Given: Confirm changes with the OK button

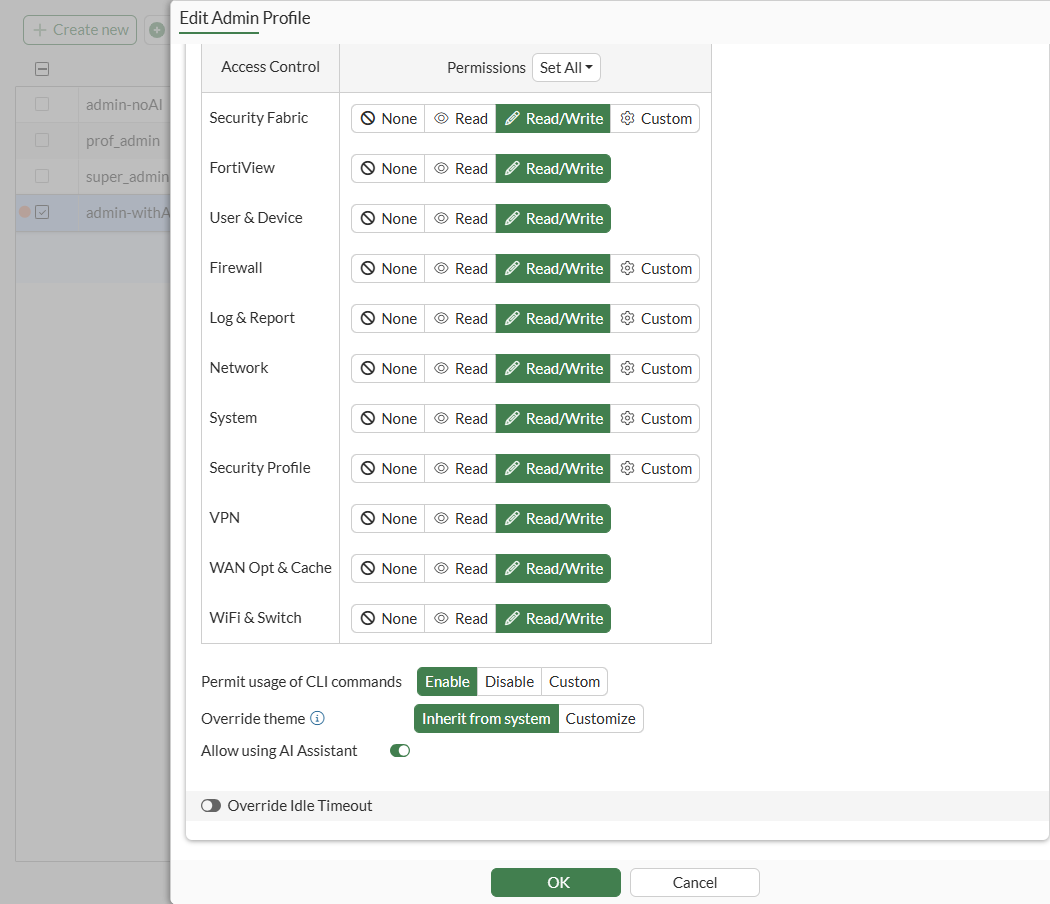Looking at the screenshot, I should (556, 883).
